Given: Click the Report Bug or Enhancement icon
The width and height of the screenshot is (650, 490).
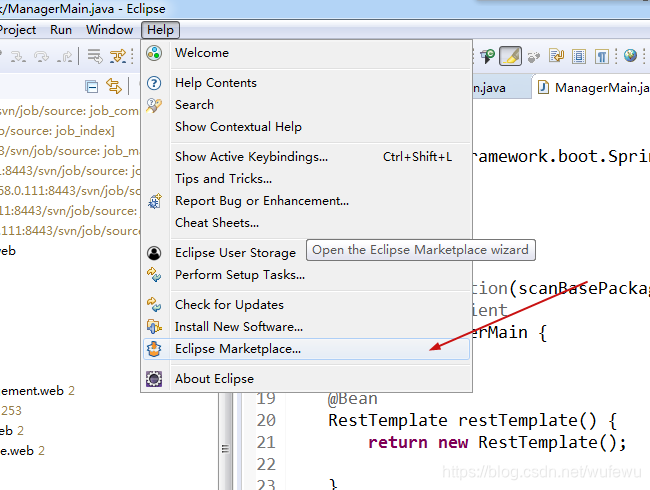Looking at the screenshot, I should 154,201.
